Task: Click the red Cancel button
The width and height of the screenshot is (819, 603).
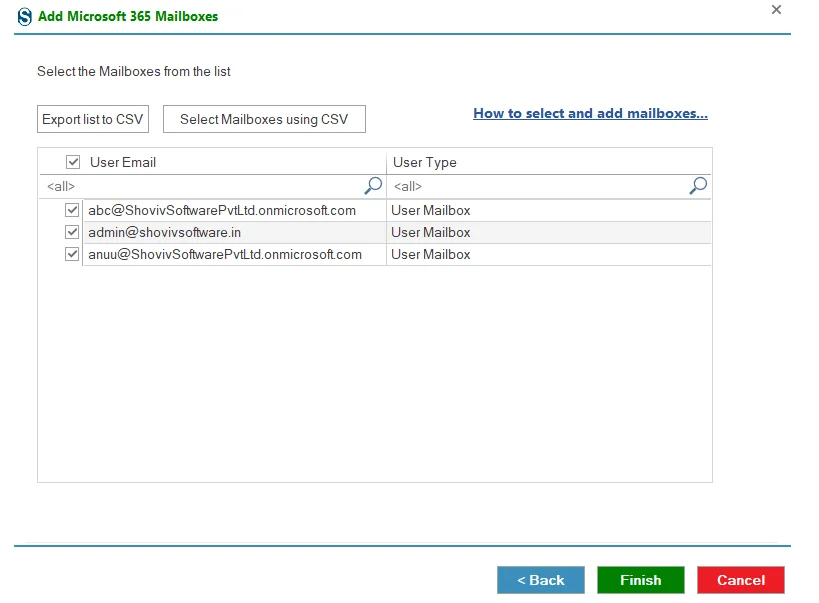Action: click(741, 580)
